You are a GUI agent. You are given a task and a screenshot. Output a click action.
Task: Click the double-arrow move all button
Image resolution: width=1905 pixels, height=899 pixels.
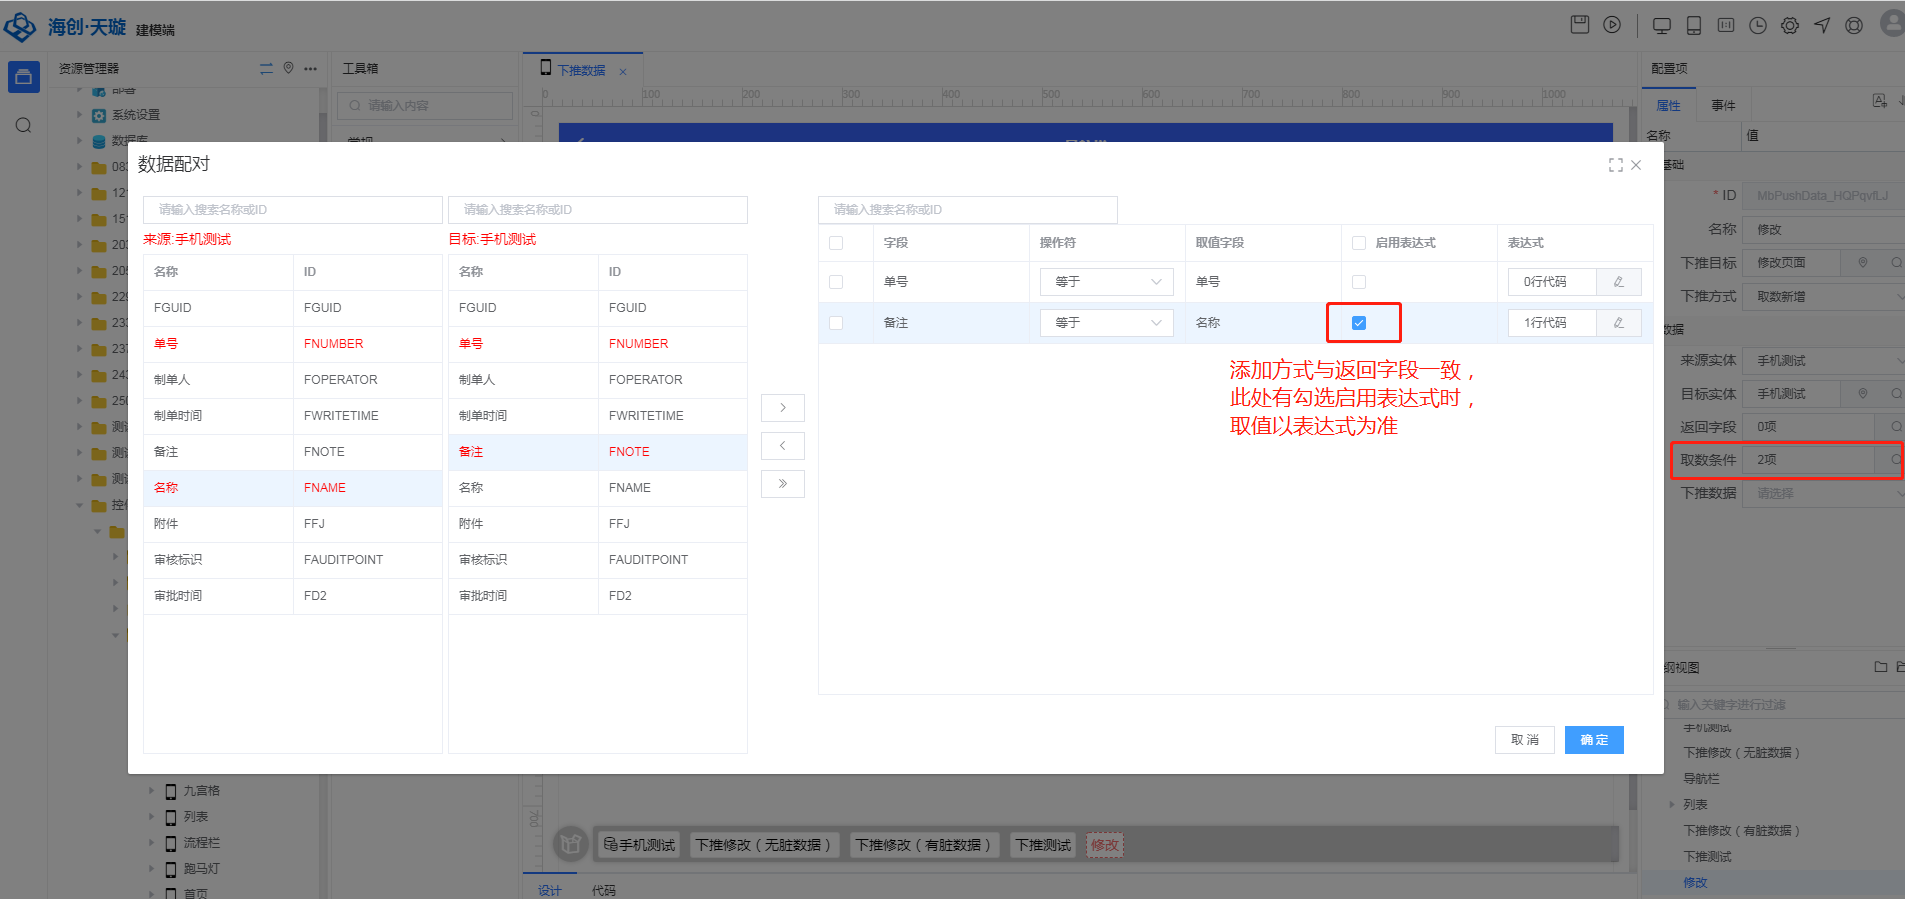coord(782,484)
